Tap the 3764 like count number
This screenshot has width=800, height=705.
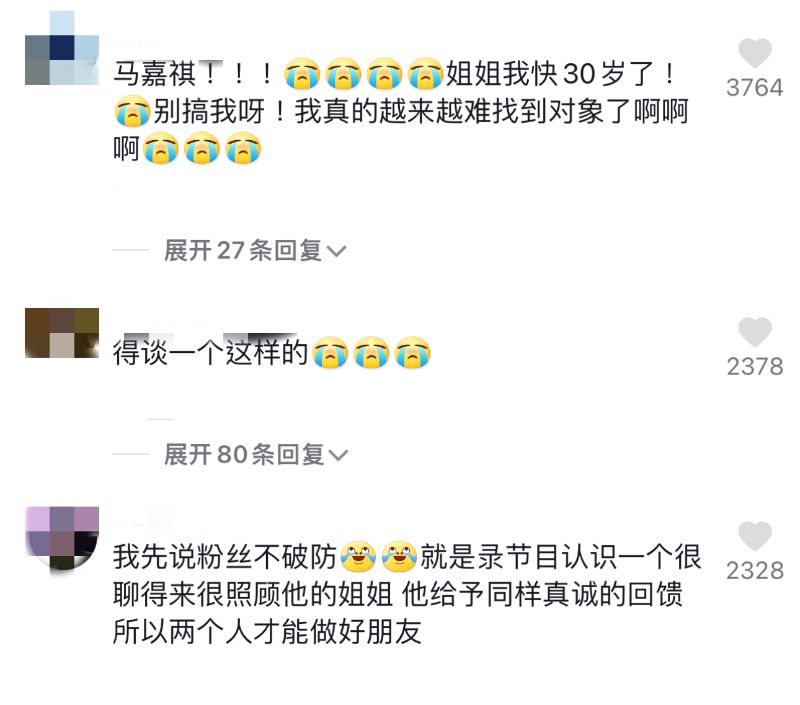[755, 88]
